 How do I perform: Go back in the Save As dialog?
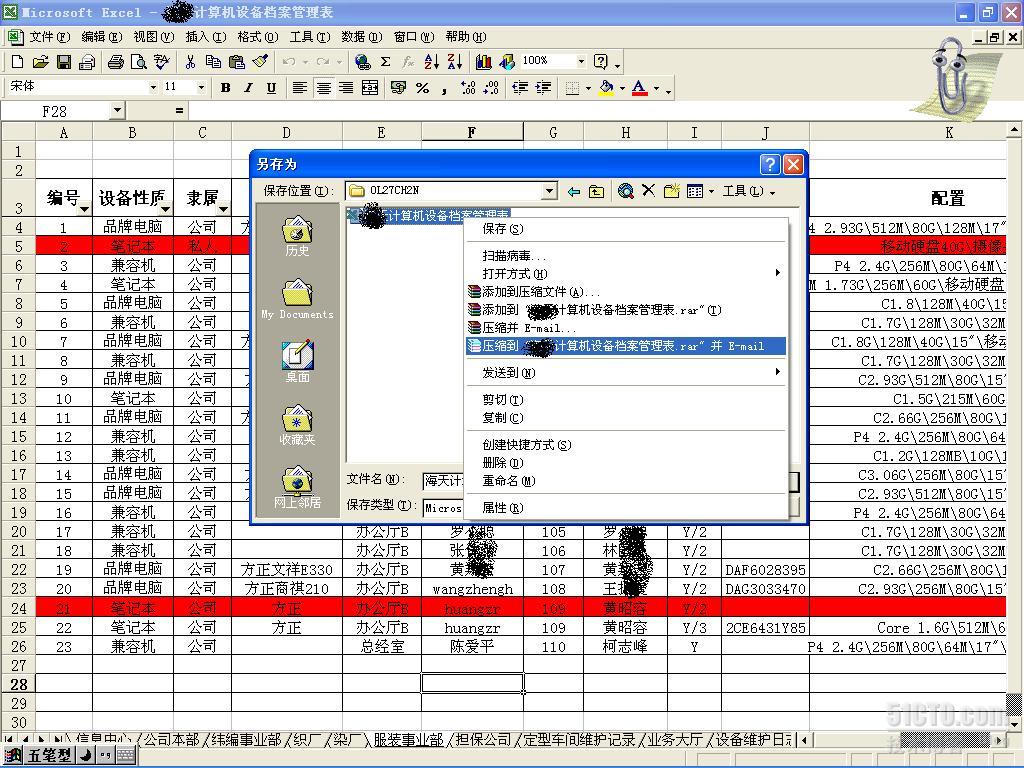(x=573, y=191)
